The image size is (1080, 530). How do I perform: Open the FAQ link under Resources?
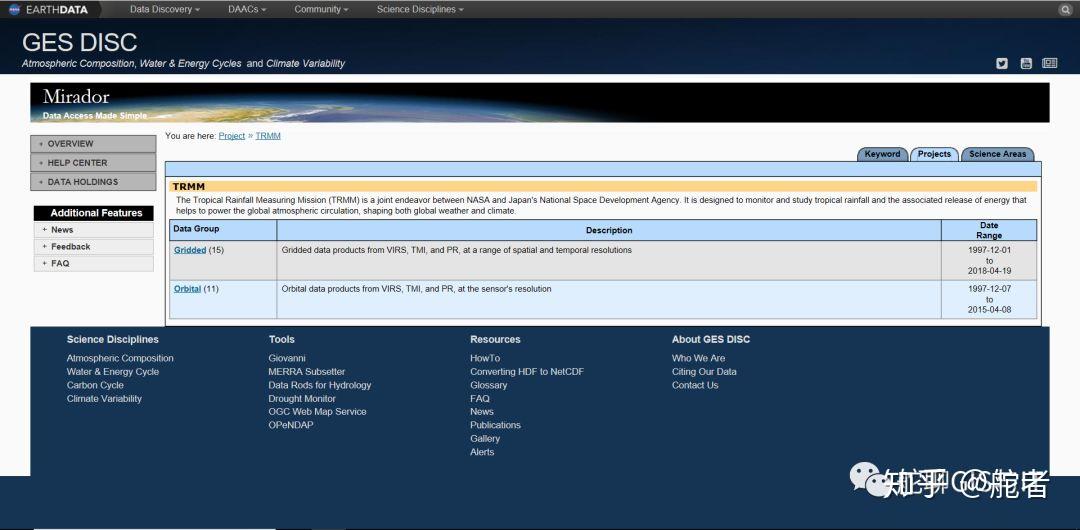(x=480, y=398)
